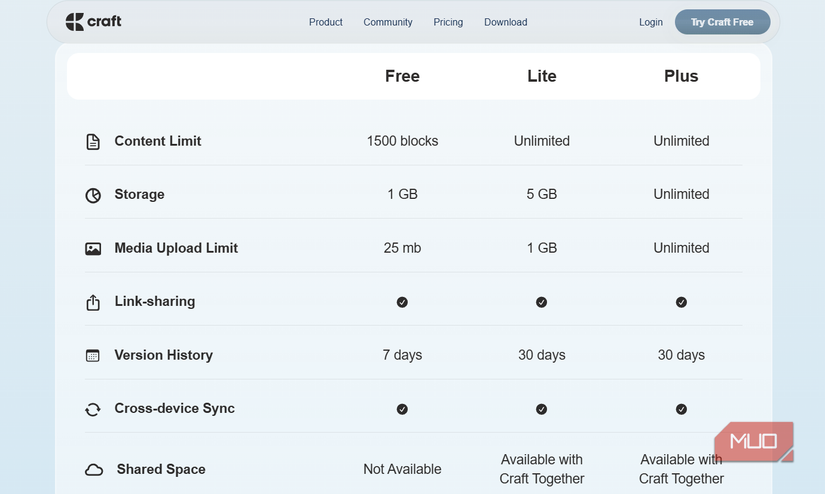Click the Storage pie chart icon
825x494 pixels.
tap(93, 195)
